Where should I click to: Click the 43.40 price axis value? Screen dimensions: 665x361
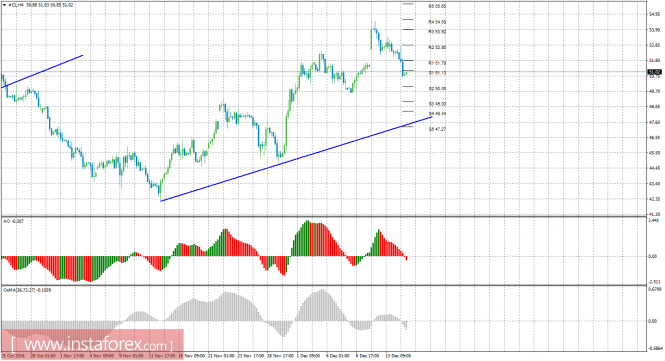pos(654,184)
